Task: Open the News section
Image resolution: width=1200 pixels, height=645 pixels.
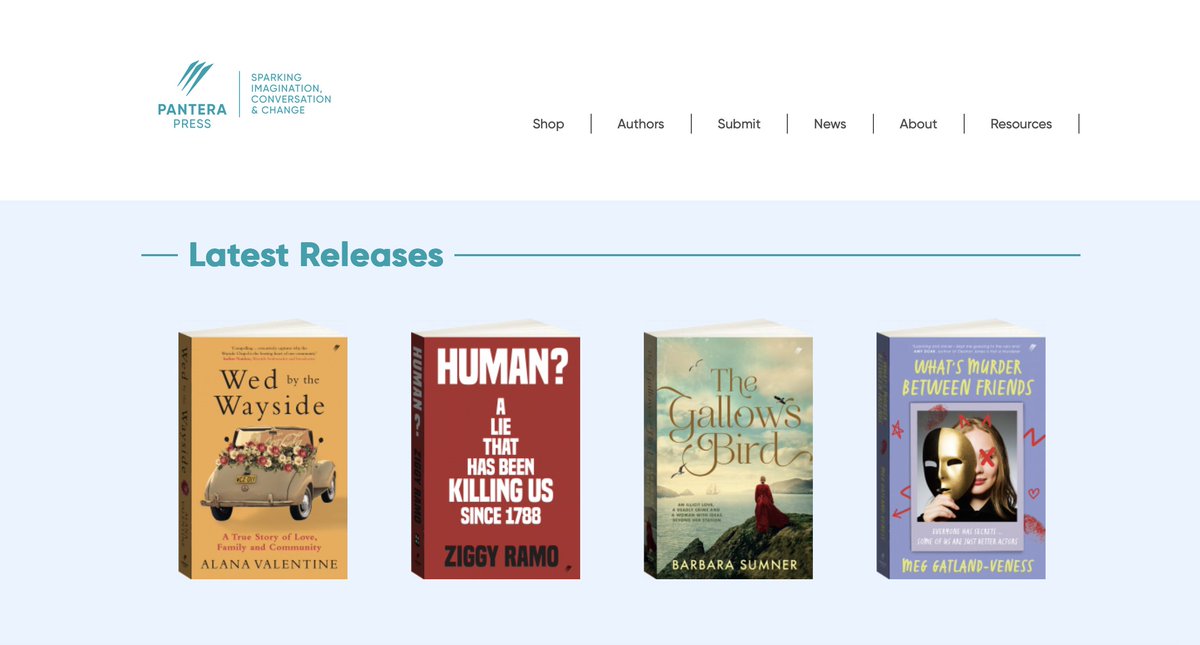Action: pos(830,124)
